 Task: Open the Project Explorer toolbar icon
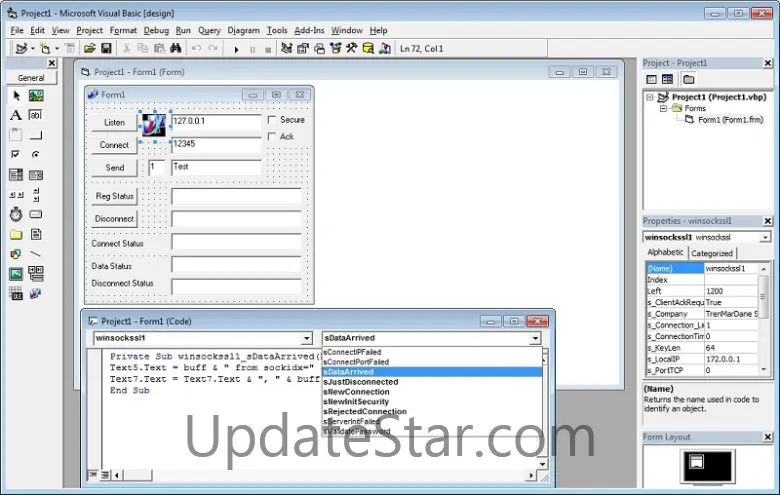click(x=287, y=48)
